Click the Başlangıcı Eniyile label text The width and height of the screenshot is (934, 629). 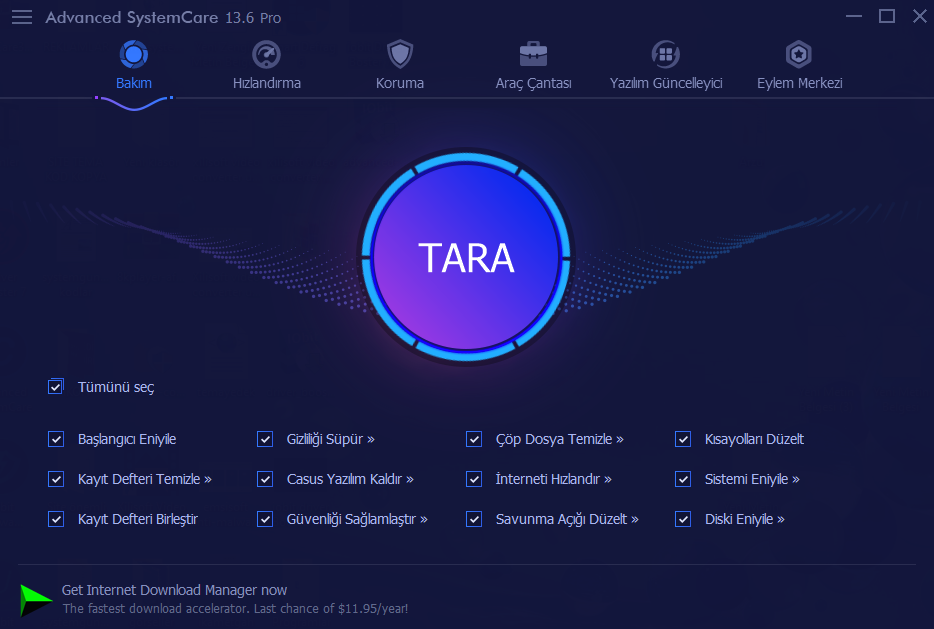127,440
